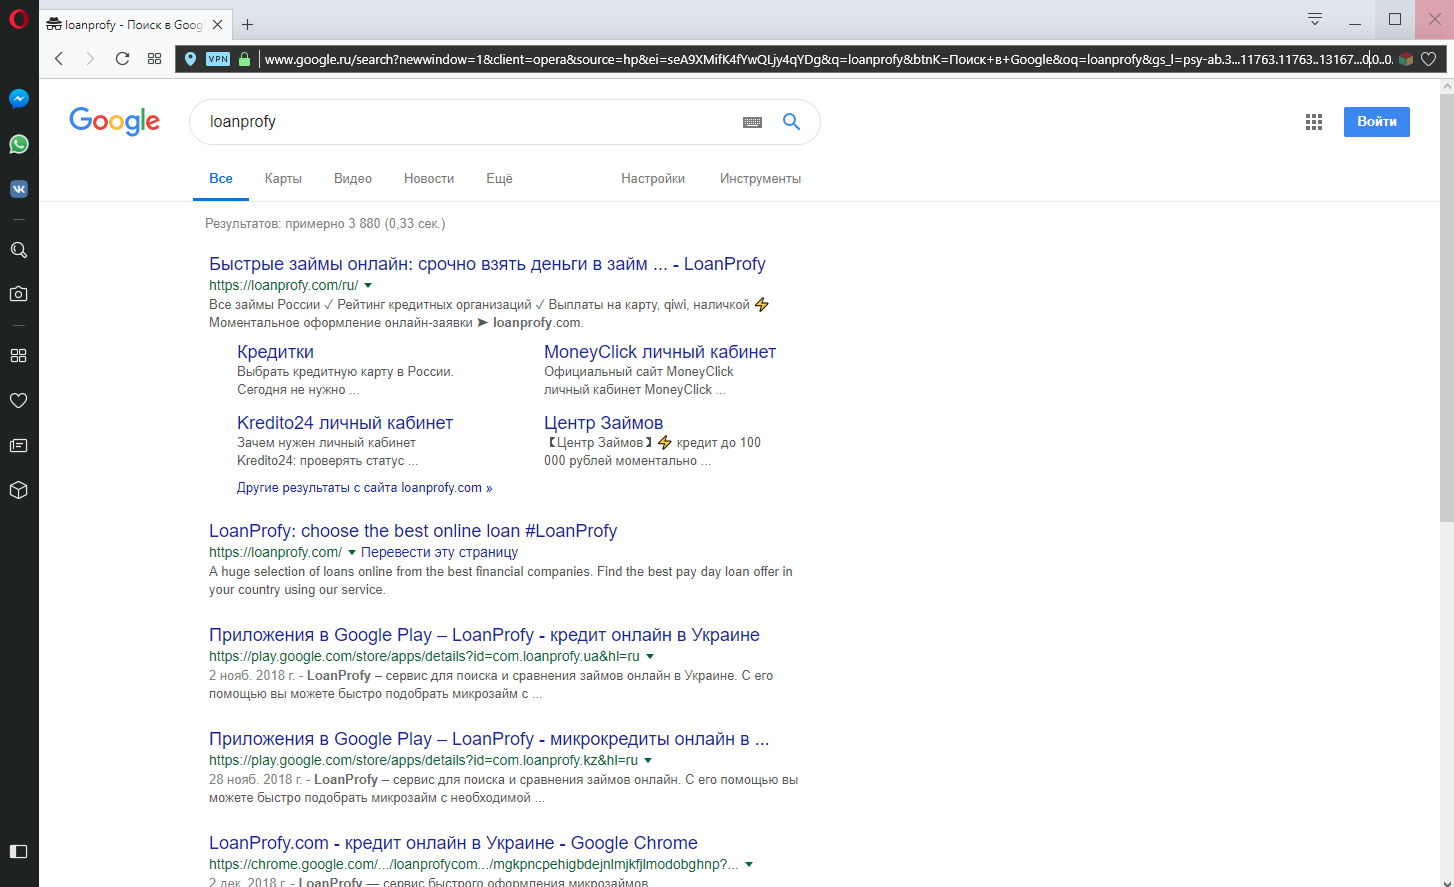
Task: Expand arrow after chrome.google.com result URL
Action: point(749,865)
